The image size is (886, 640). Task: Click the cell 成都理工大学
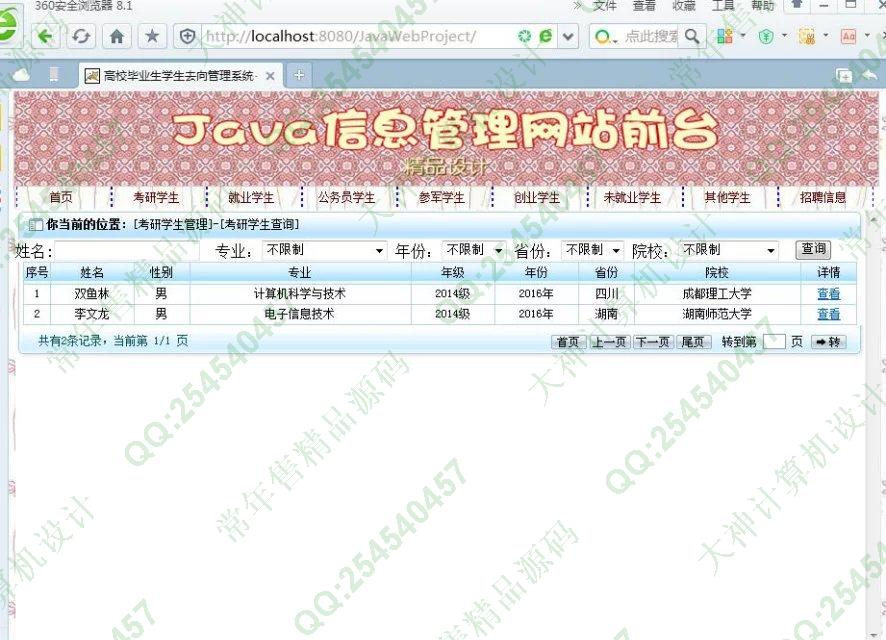pos(717,294)
